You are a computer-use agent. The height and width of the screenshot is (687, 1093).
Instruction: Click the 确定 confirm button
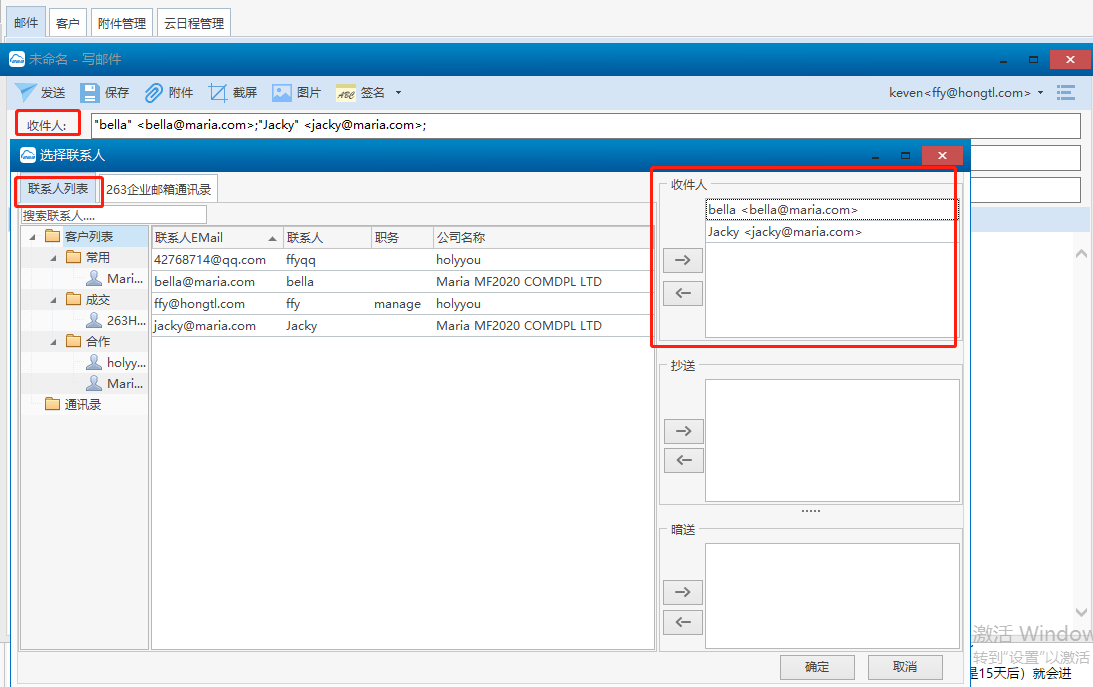[817, 667]
